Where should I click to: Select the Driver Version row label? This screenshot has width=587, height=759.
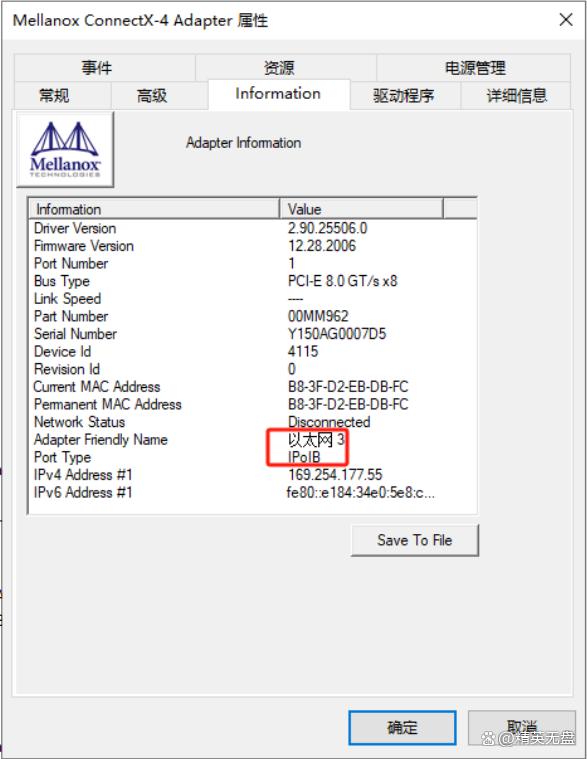point(75,228)
